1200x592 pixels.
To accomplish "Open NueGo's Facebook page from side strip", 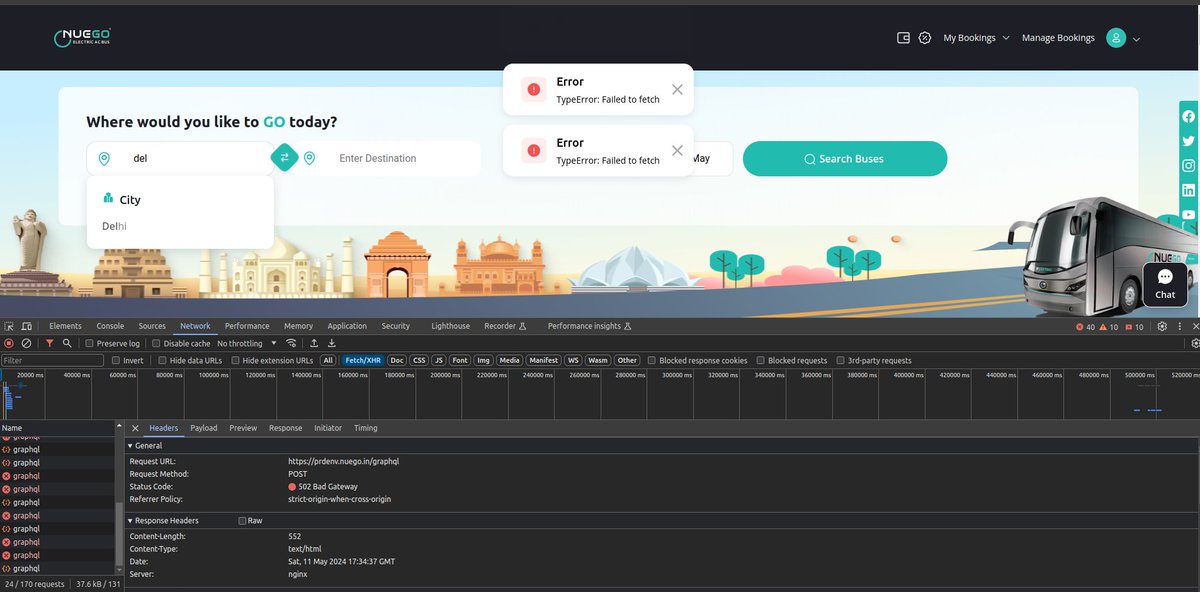I will 1188,117.
